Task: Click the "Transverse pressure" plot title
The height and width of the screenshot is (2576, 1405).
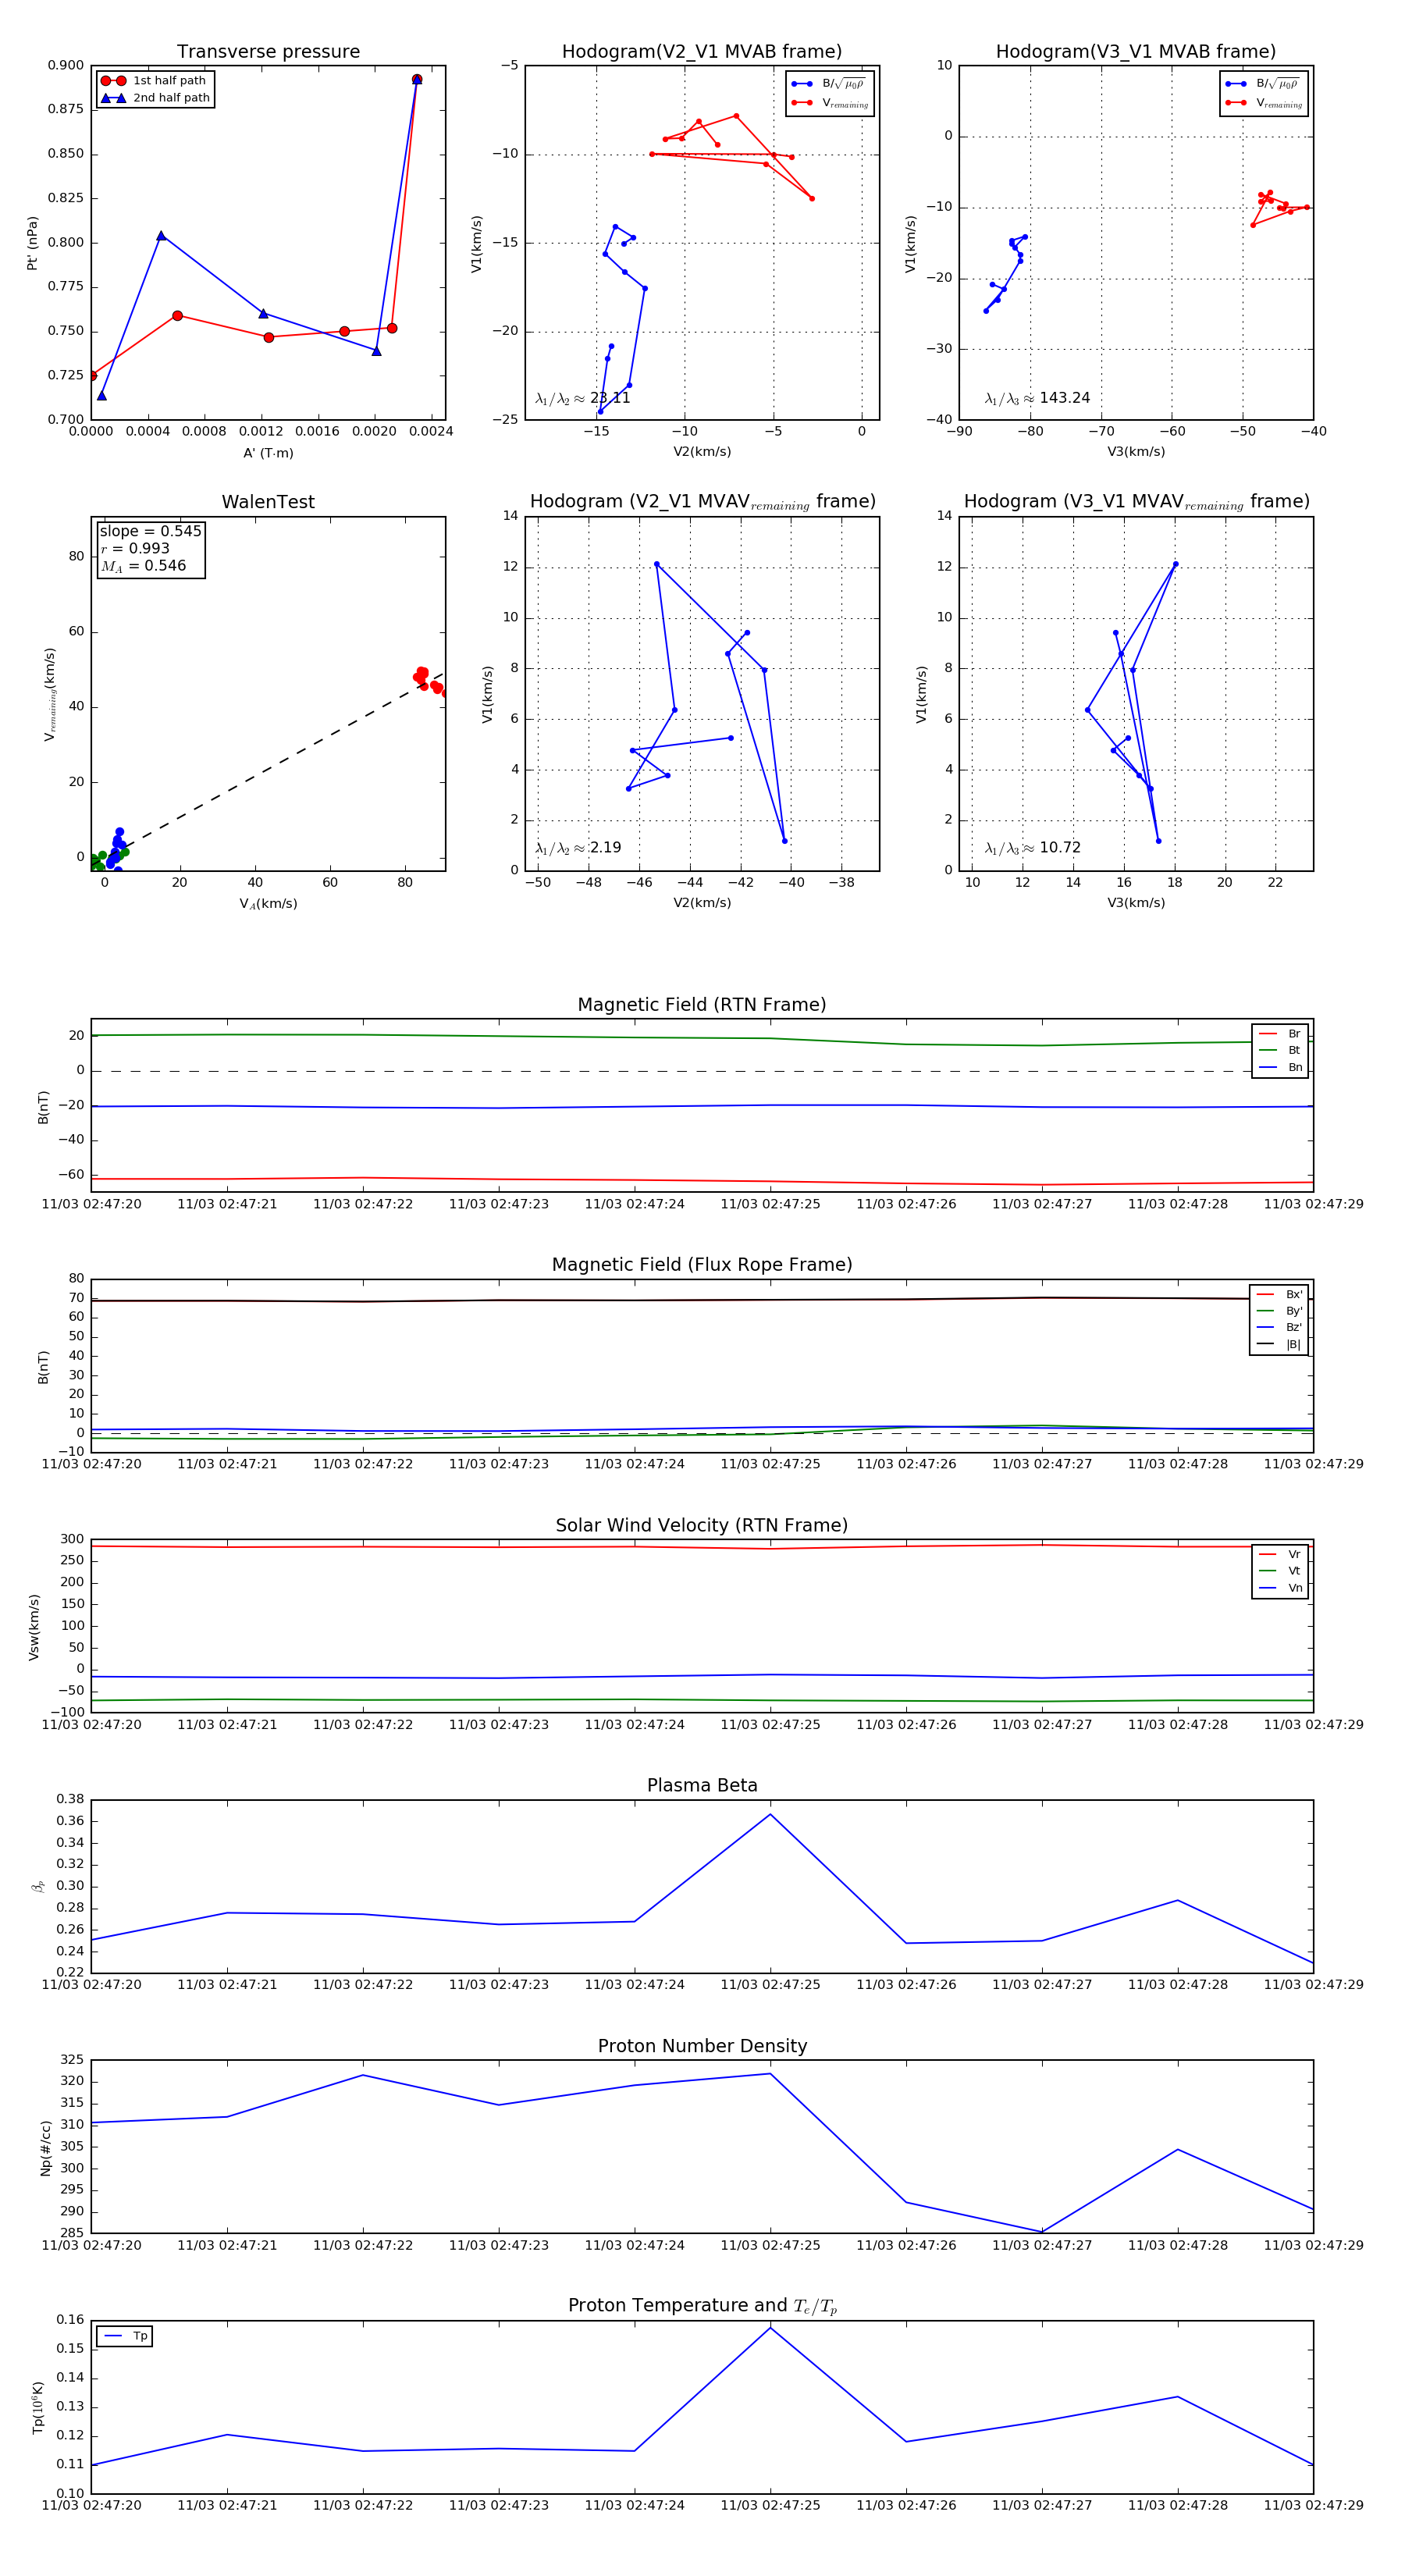Action: tap(268, 52)
